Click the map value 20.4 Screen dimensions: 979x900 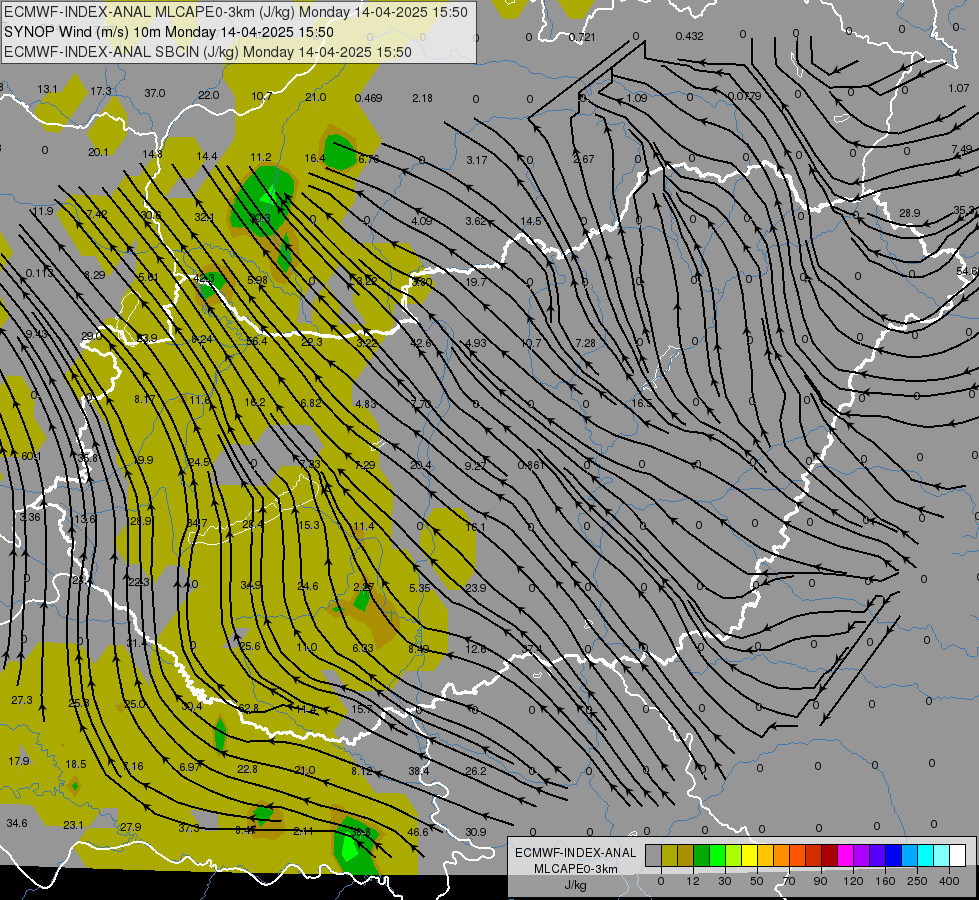point(421,465)
